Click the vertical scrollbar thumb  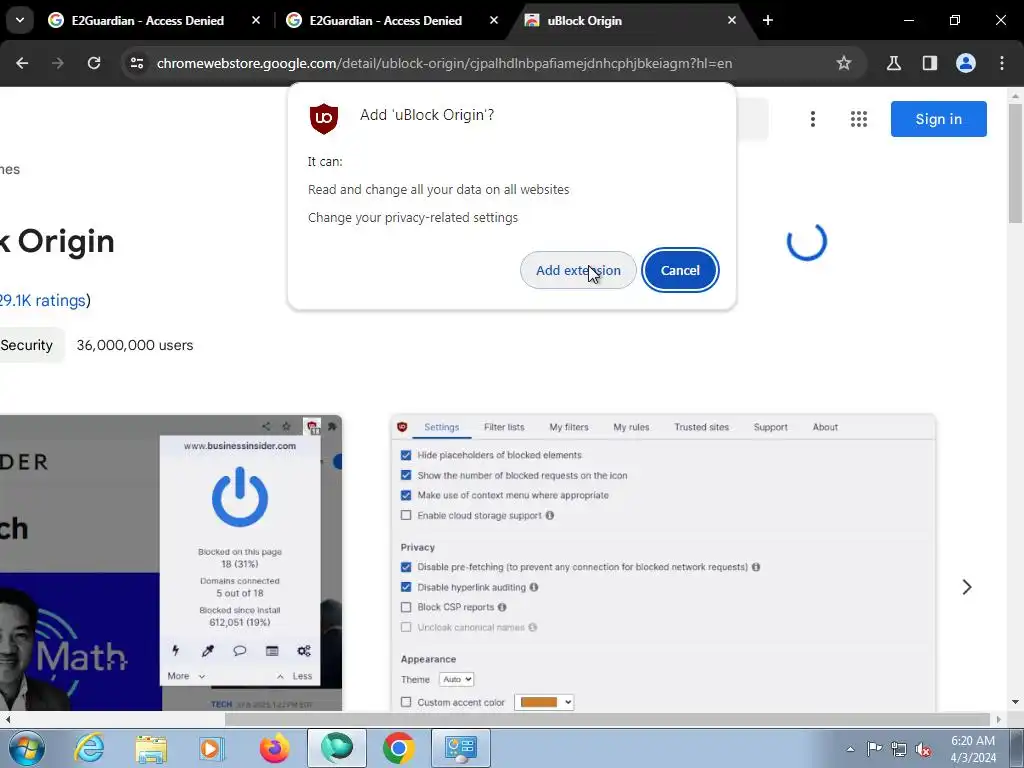click(x=1015, y=163)
